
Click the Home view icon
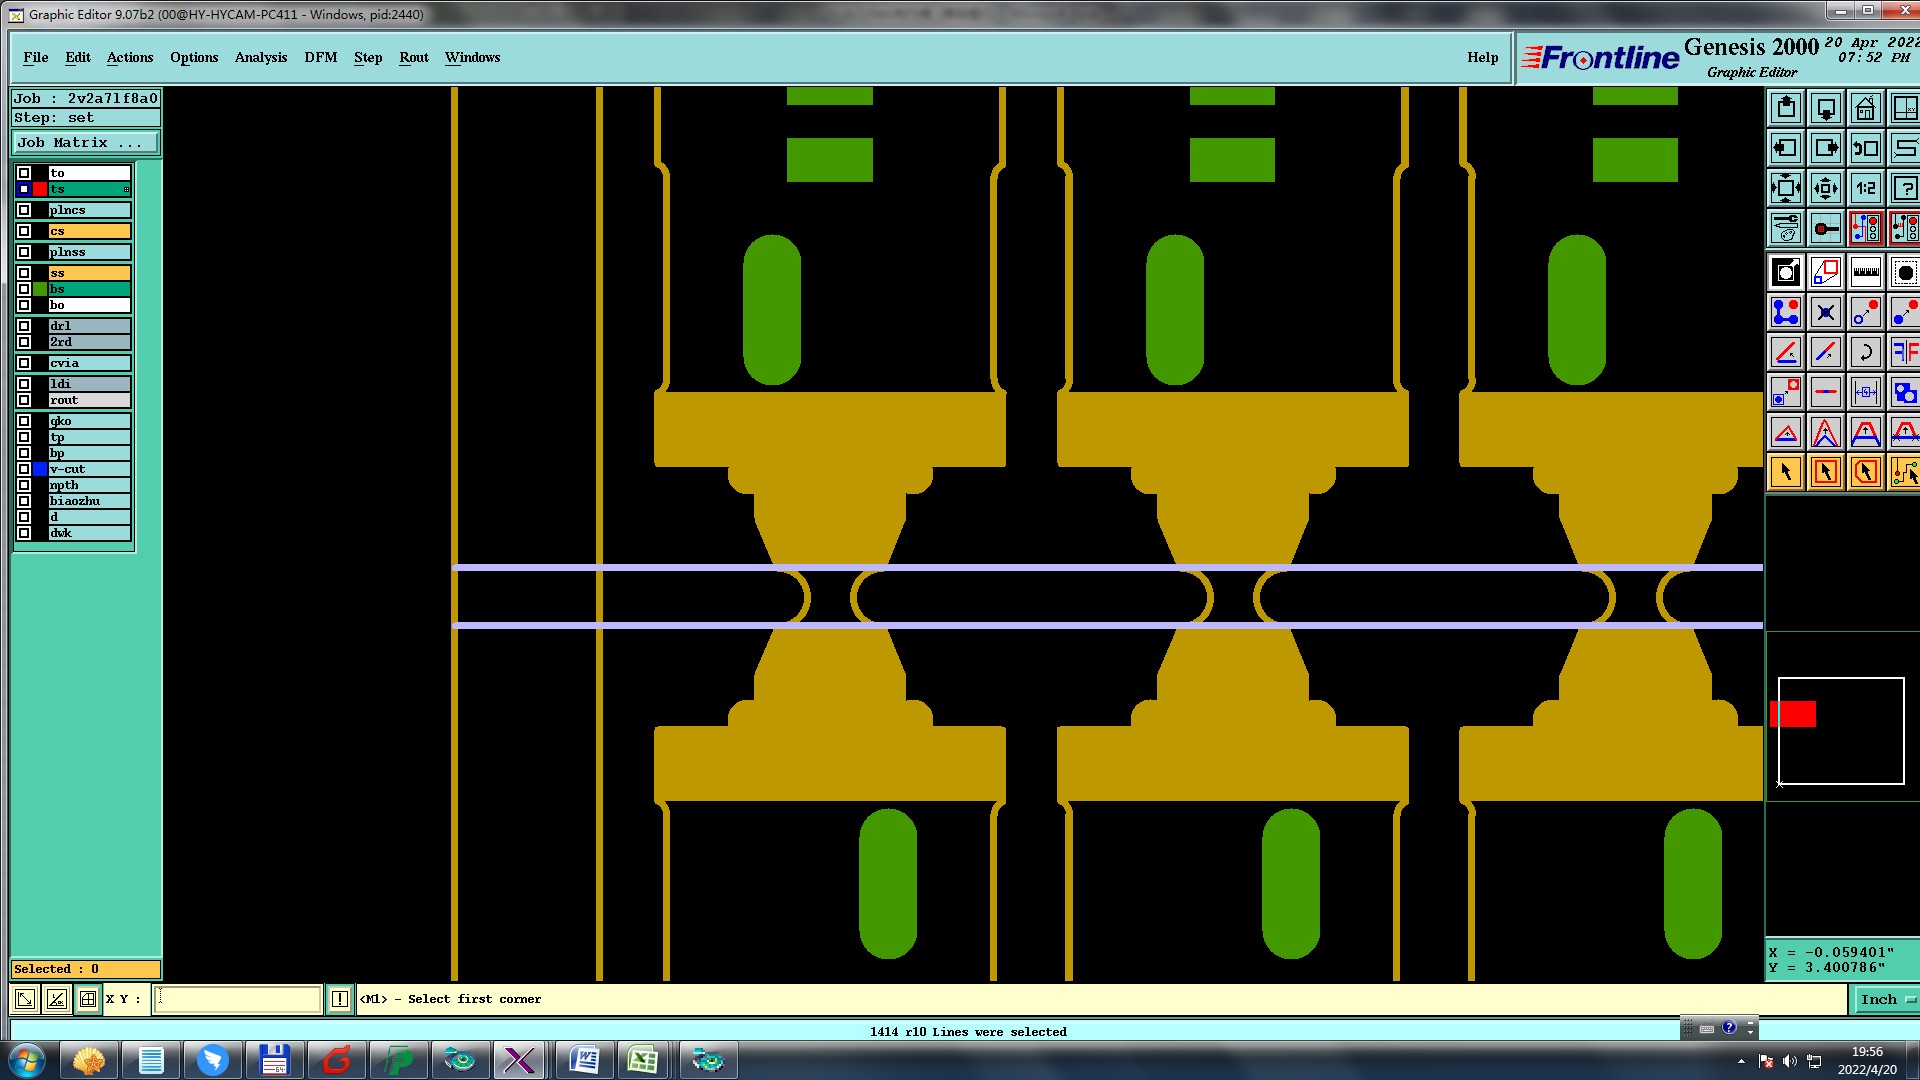[x=1865, y=108]
